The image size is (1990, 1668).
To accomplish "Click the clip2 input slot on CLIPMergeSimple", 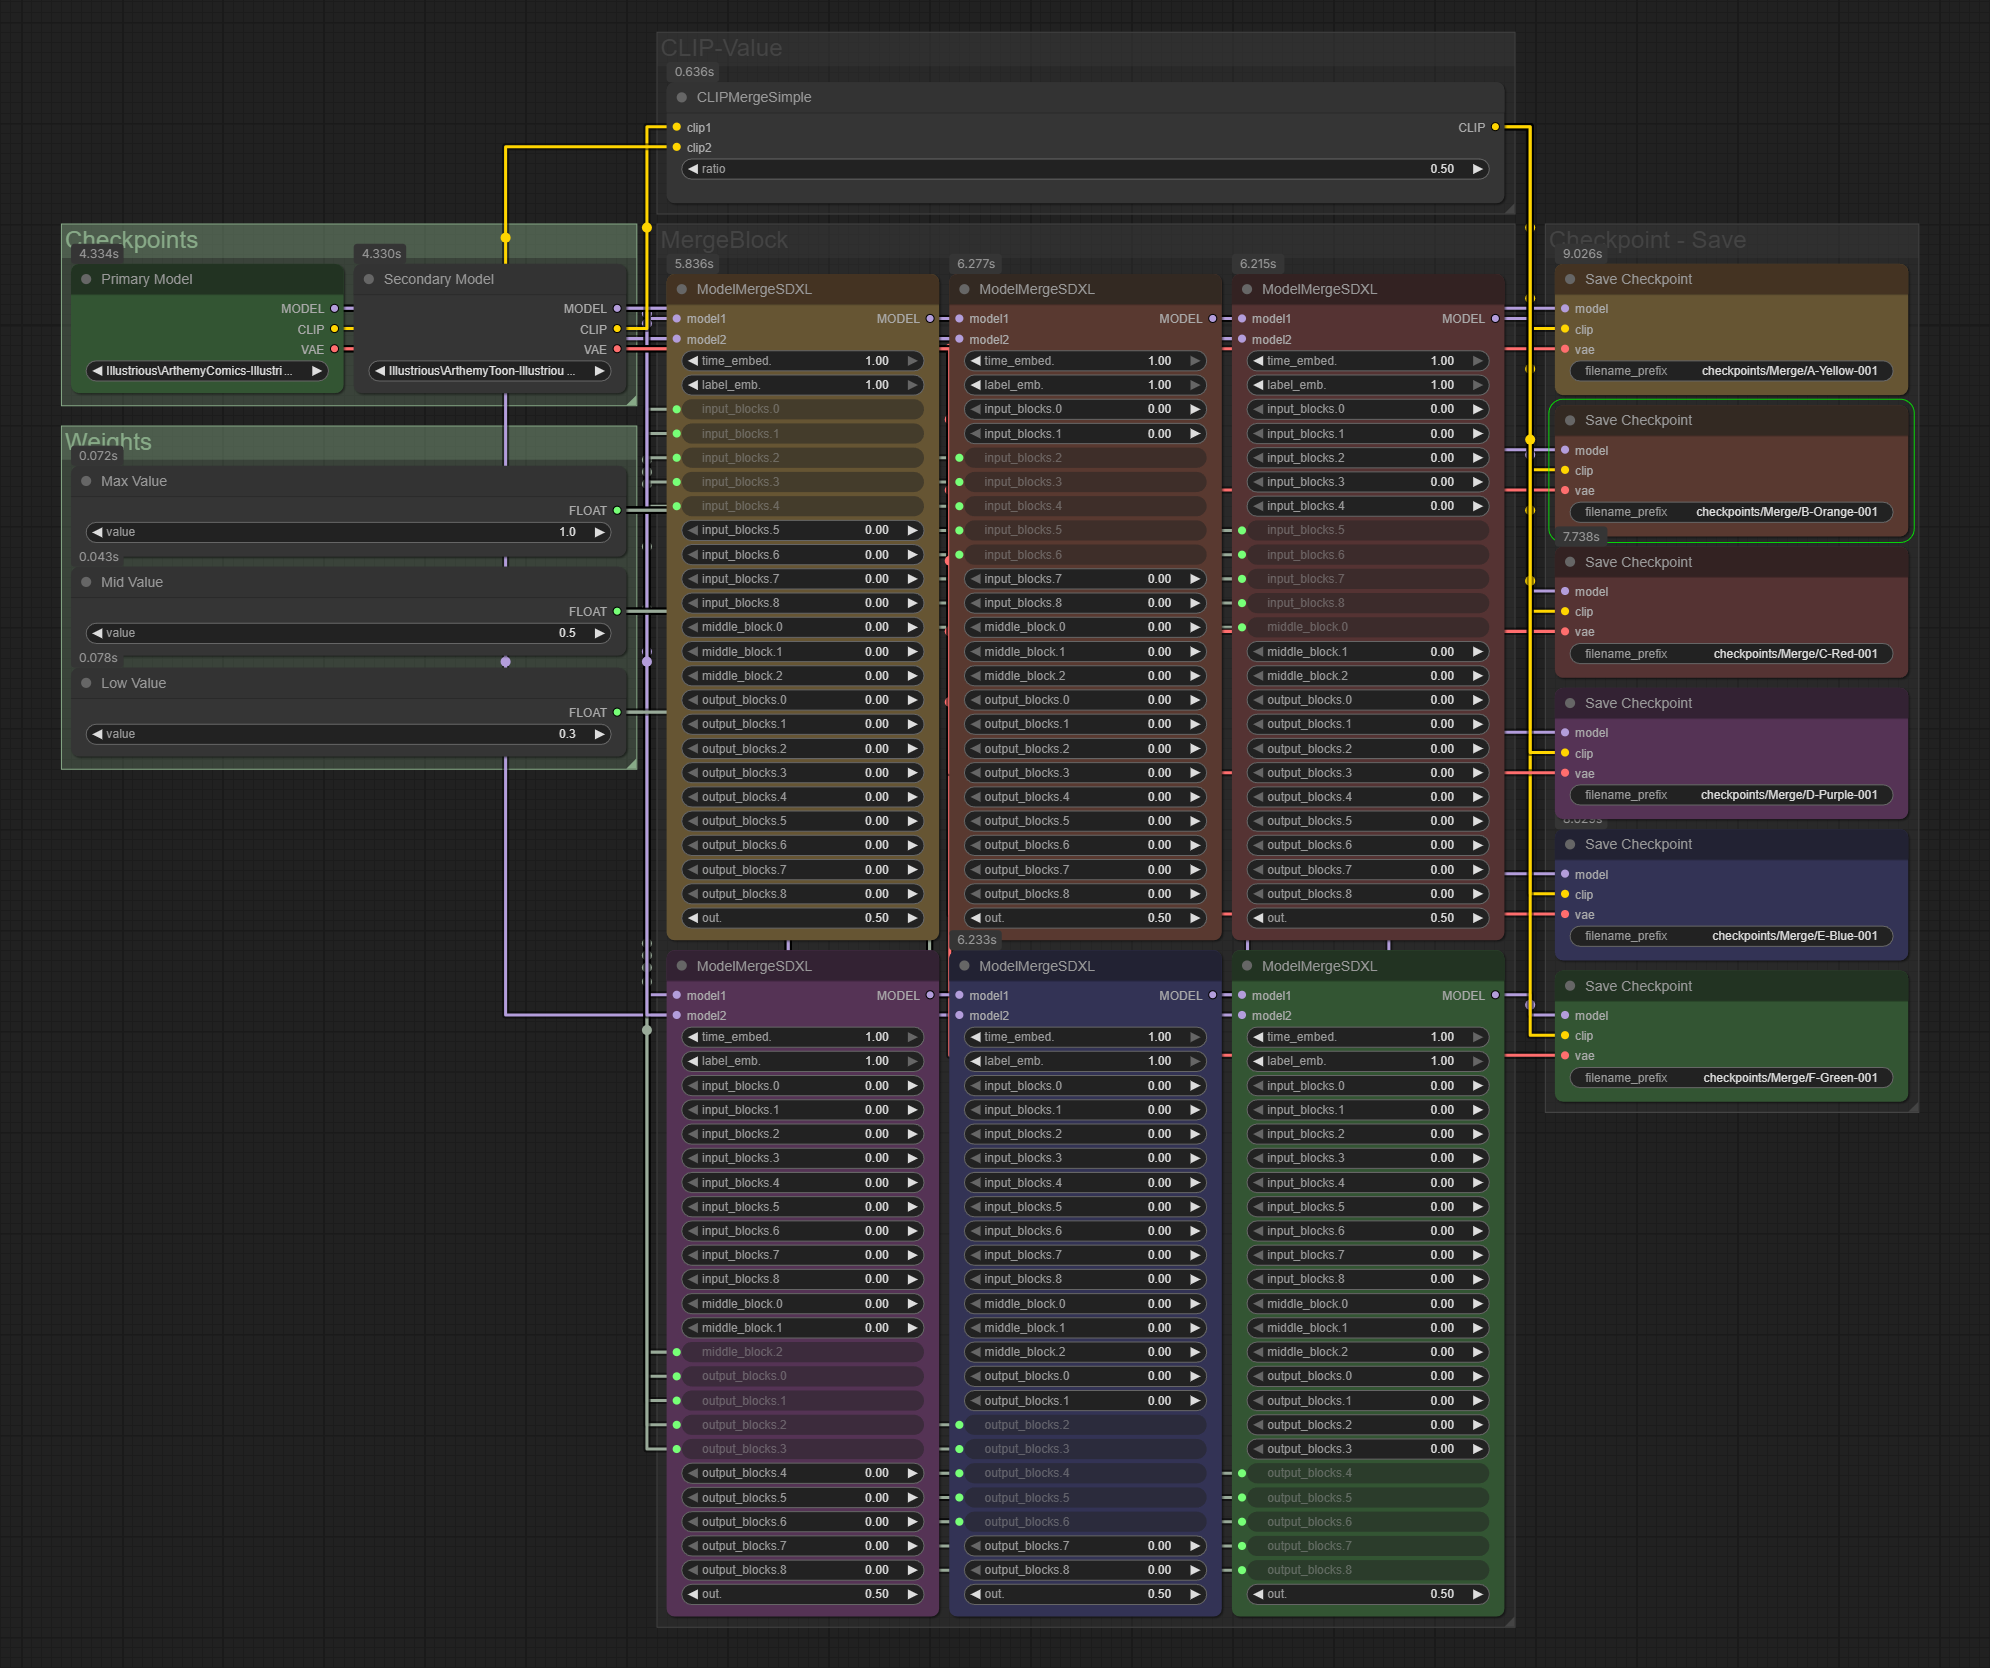I will click(x=677, y=147).
